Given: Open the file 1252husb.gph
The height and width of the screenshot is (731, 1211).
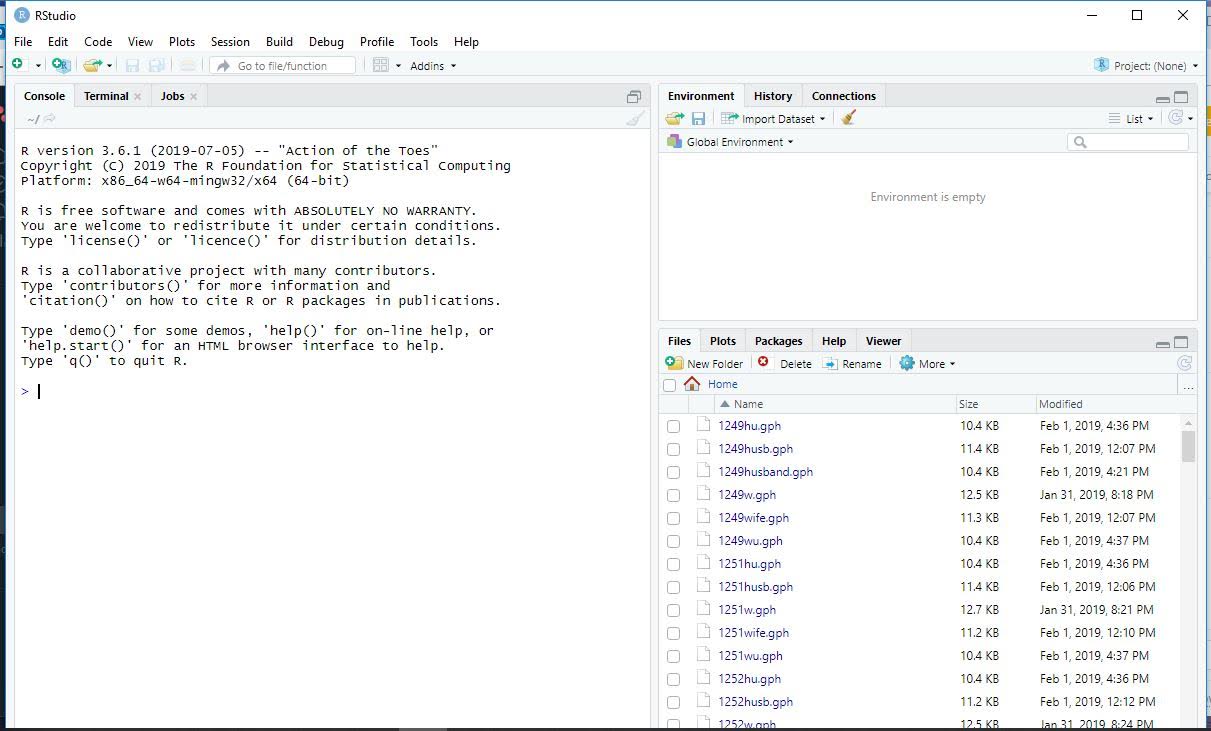Looking at the screenshot, I should tap(755, 702).
